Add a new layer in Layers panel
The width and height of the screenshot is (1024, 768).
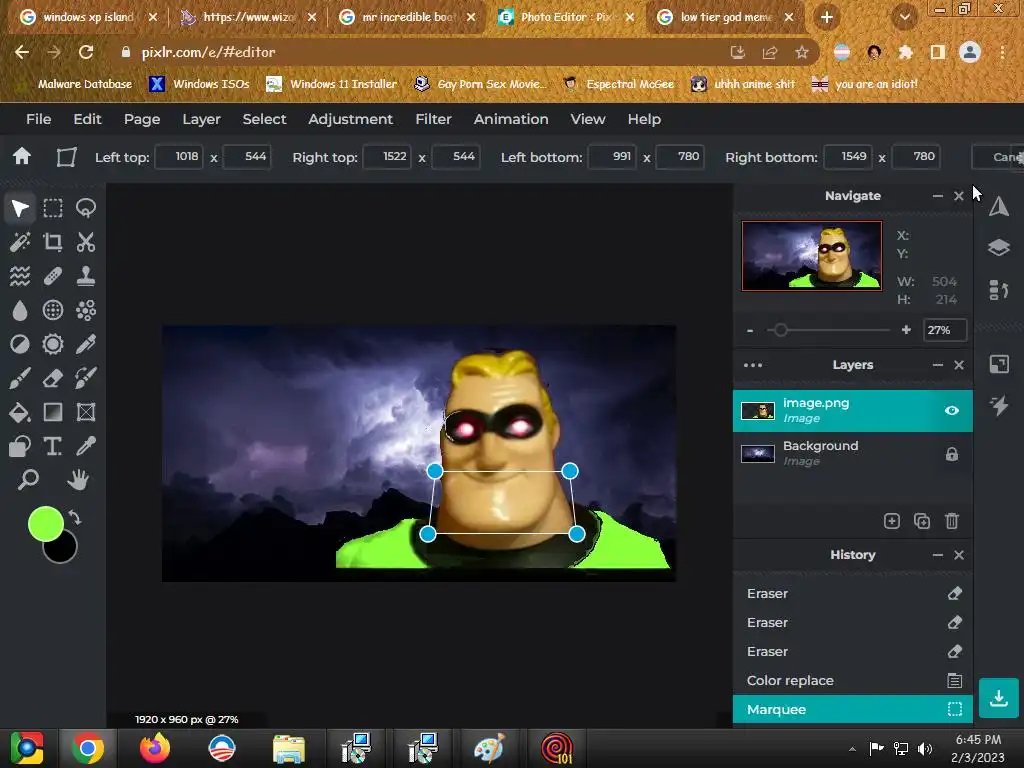891,520
